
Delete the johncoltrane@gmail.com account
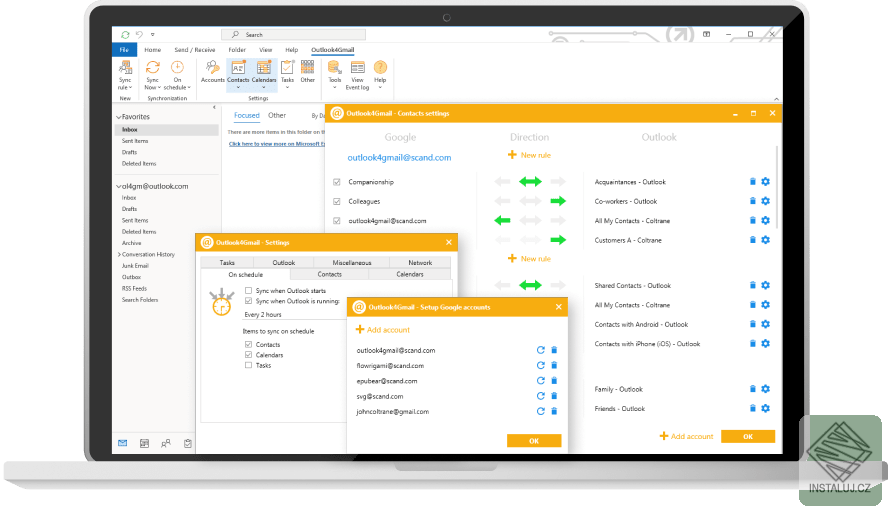point(555,412)
